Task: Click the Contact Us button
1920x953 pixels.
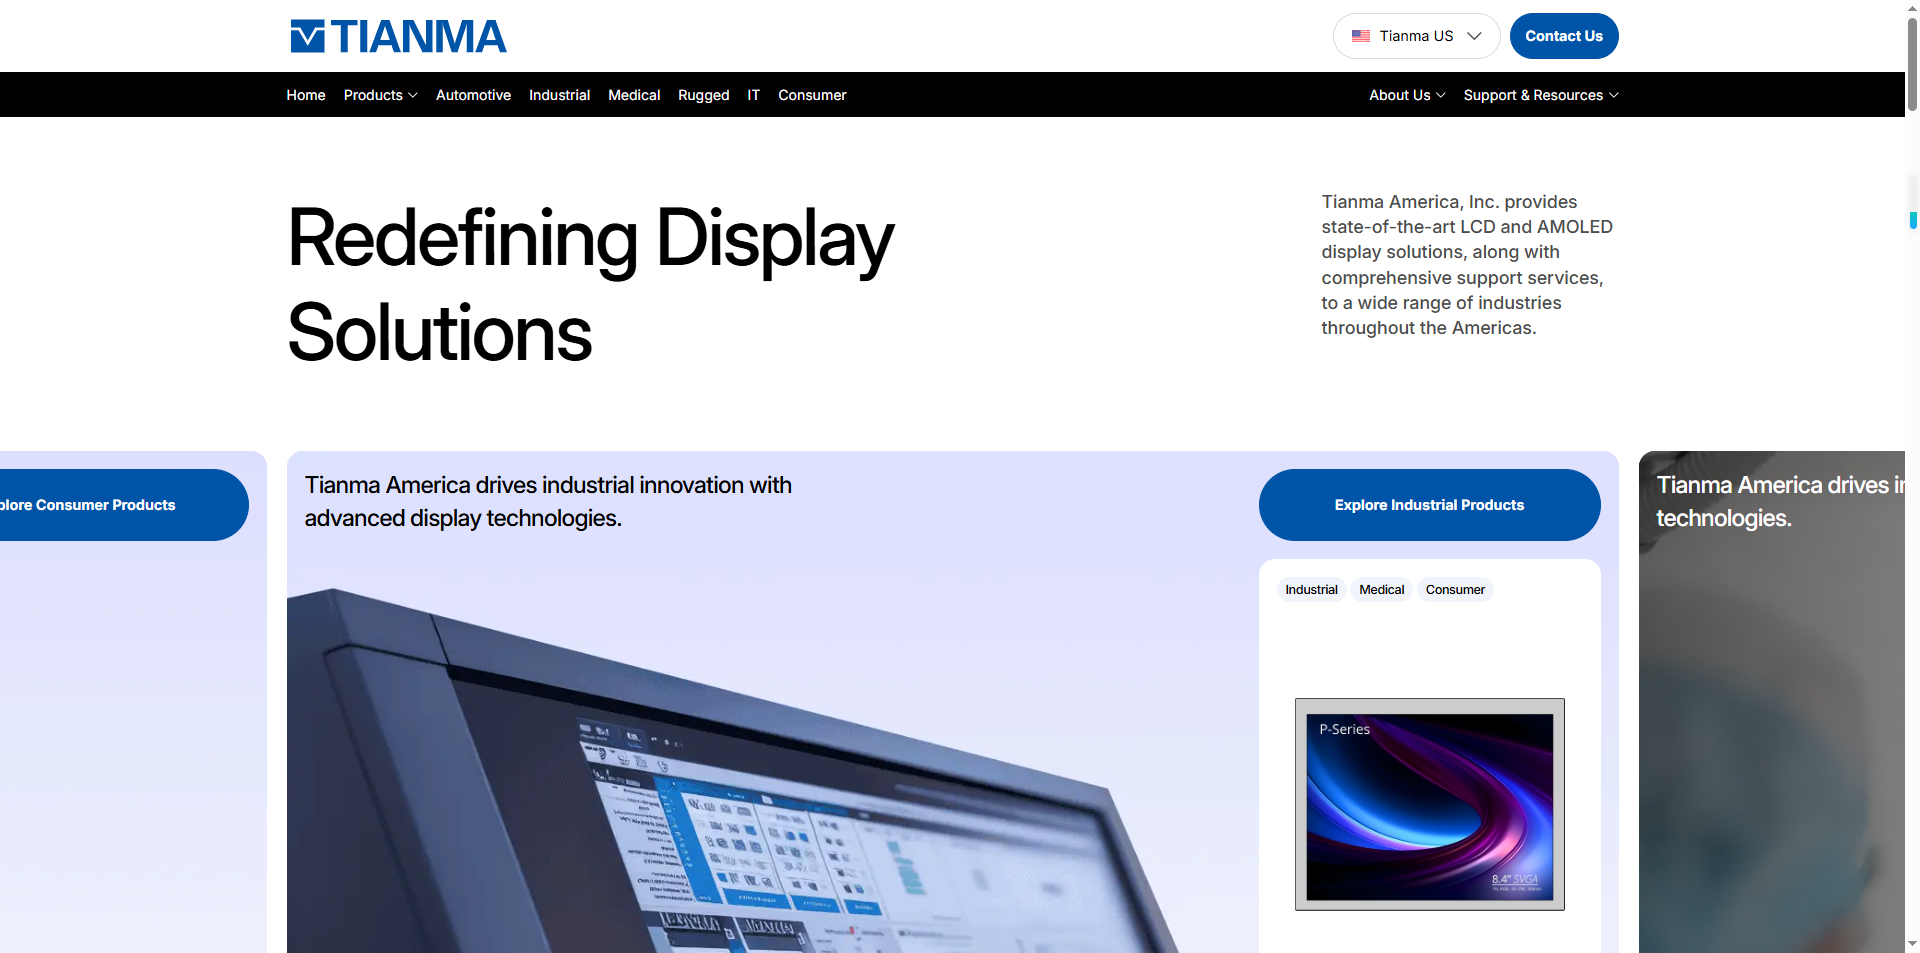Action: pos(1564,36)
